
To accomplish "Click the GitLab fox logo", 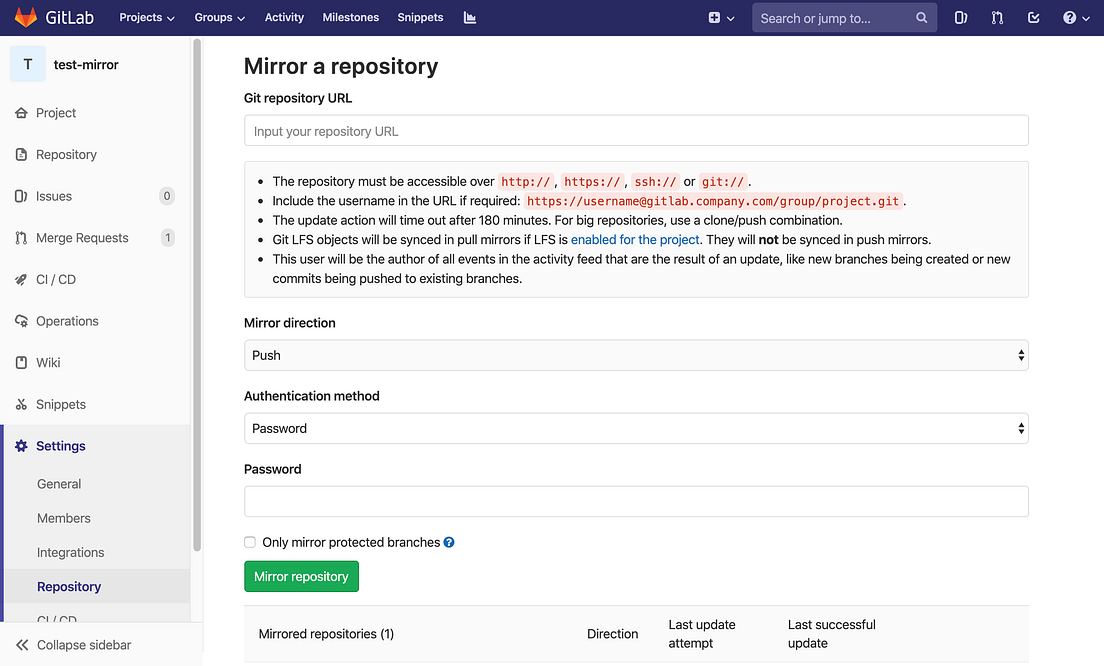I will 24,17.
